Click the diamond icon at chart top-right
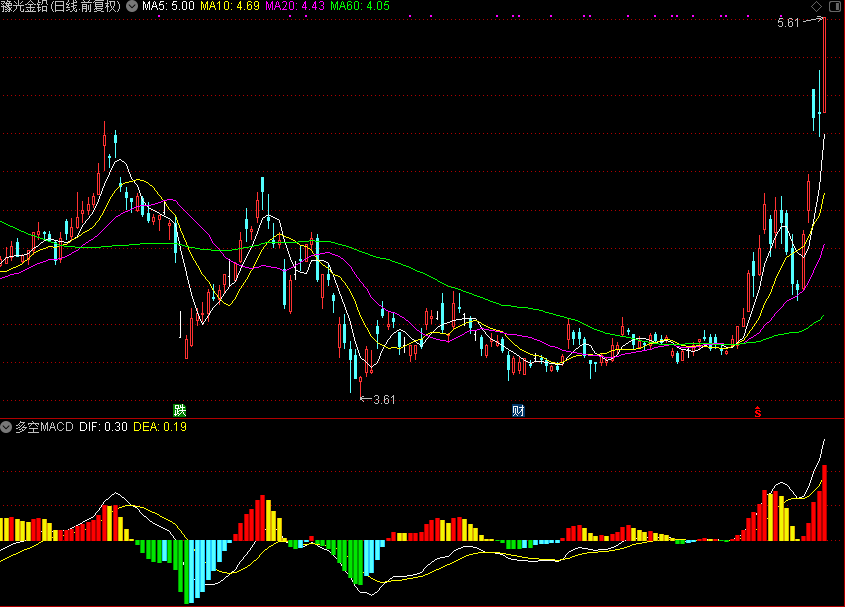The width and height of the screenshot is (845, 607). 816,6
